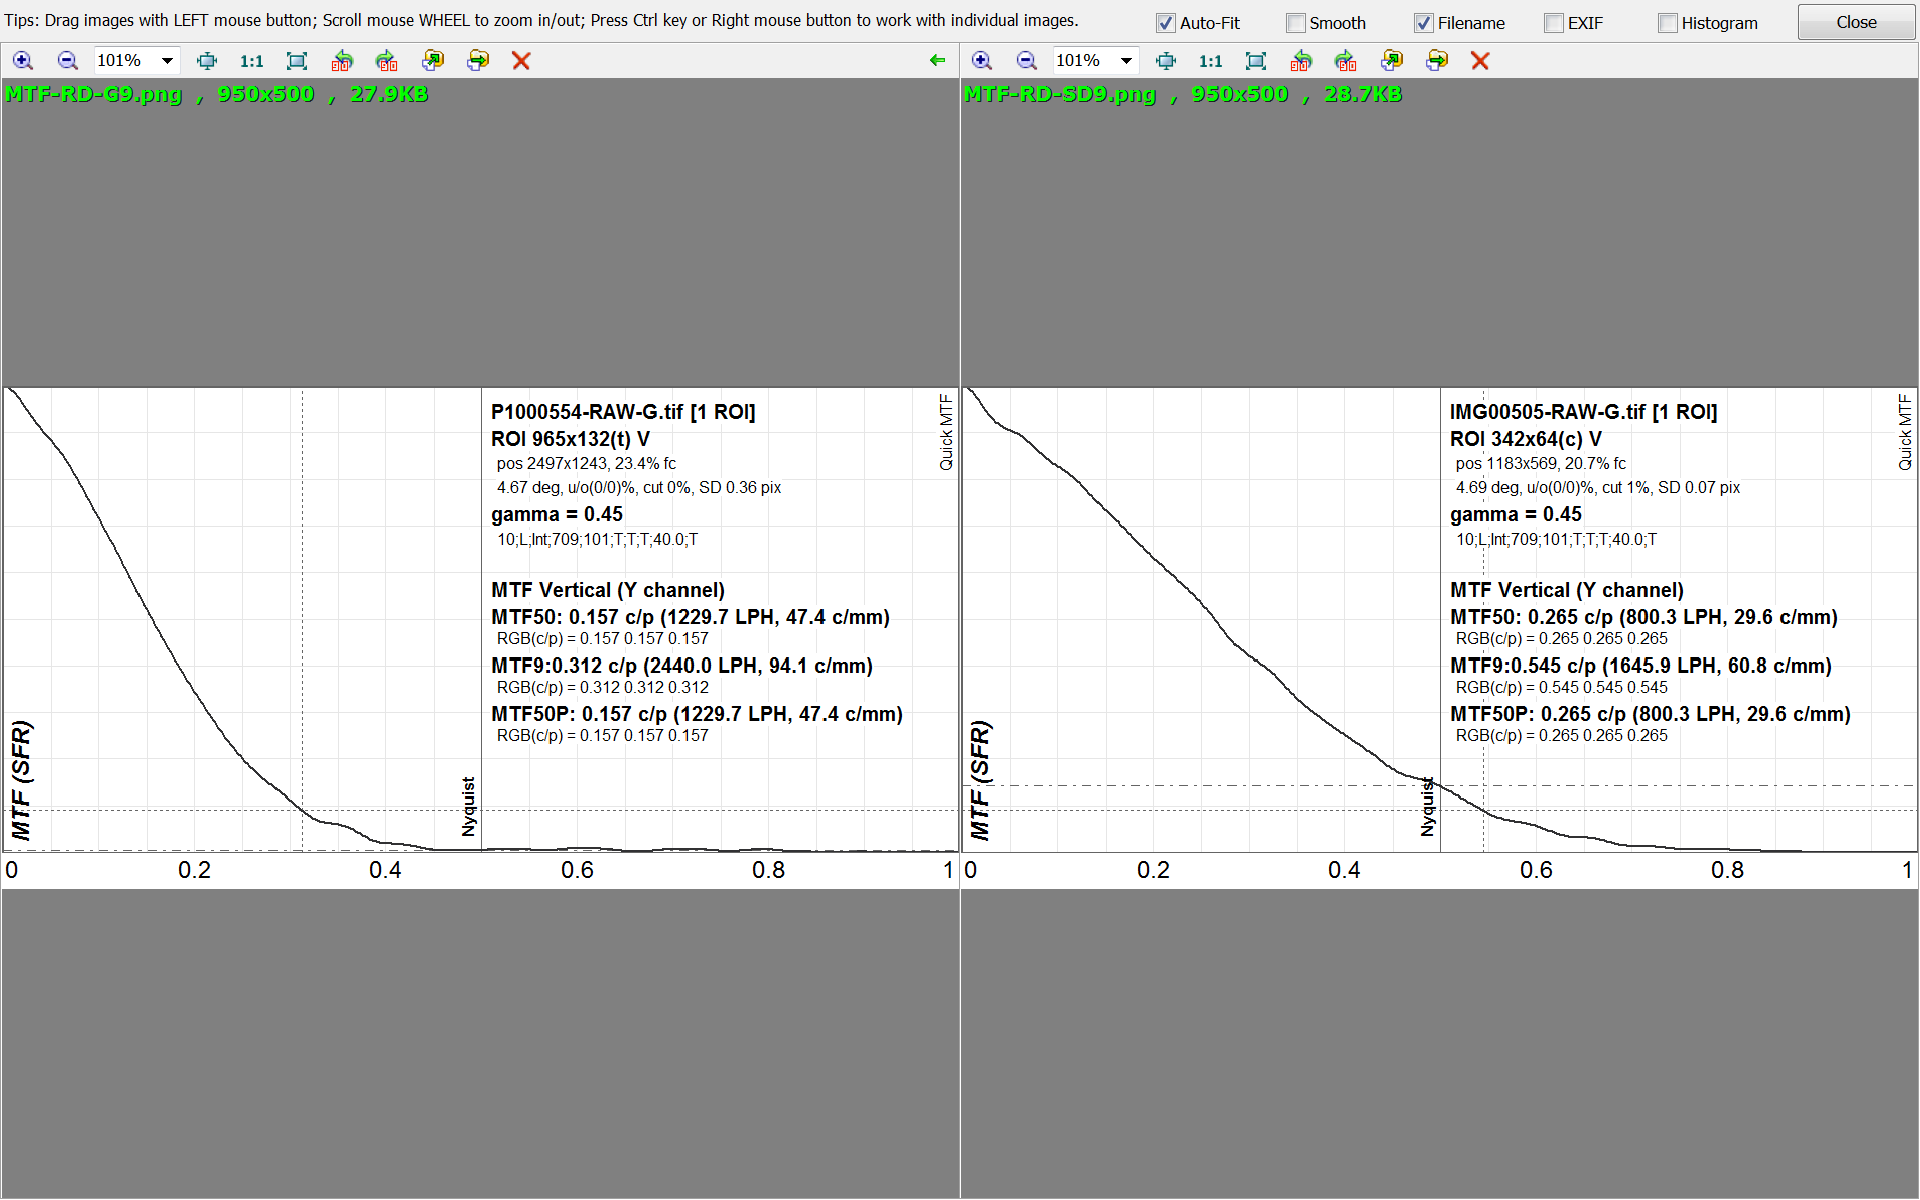Viewport: 1920px width, 1200px height.
Task: Click left panel's 1:1 actual size icon
Action: 251,61
